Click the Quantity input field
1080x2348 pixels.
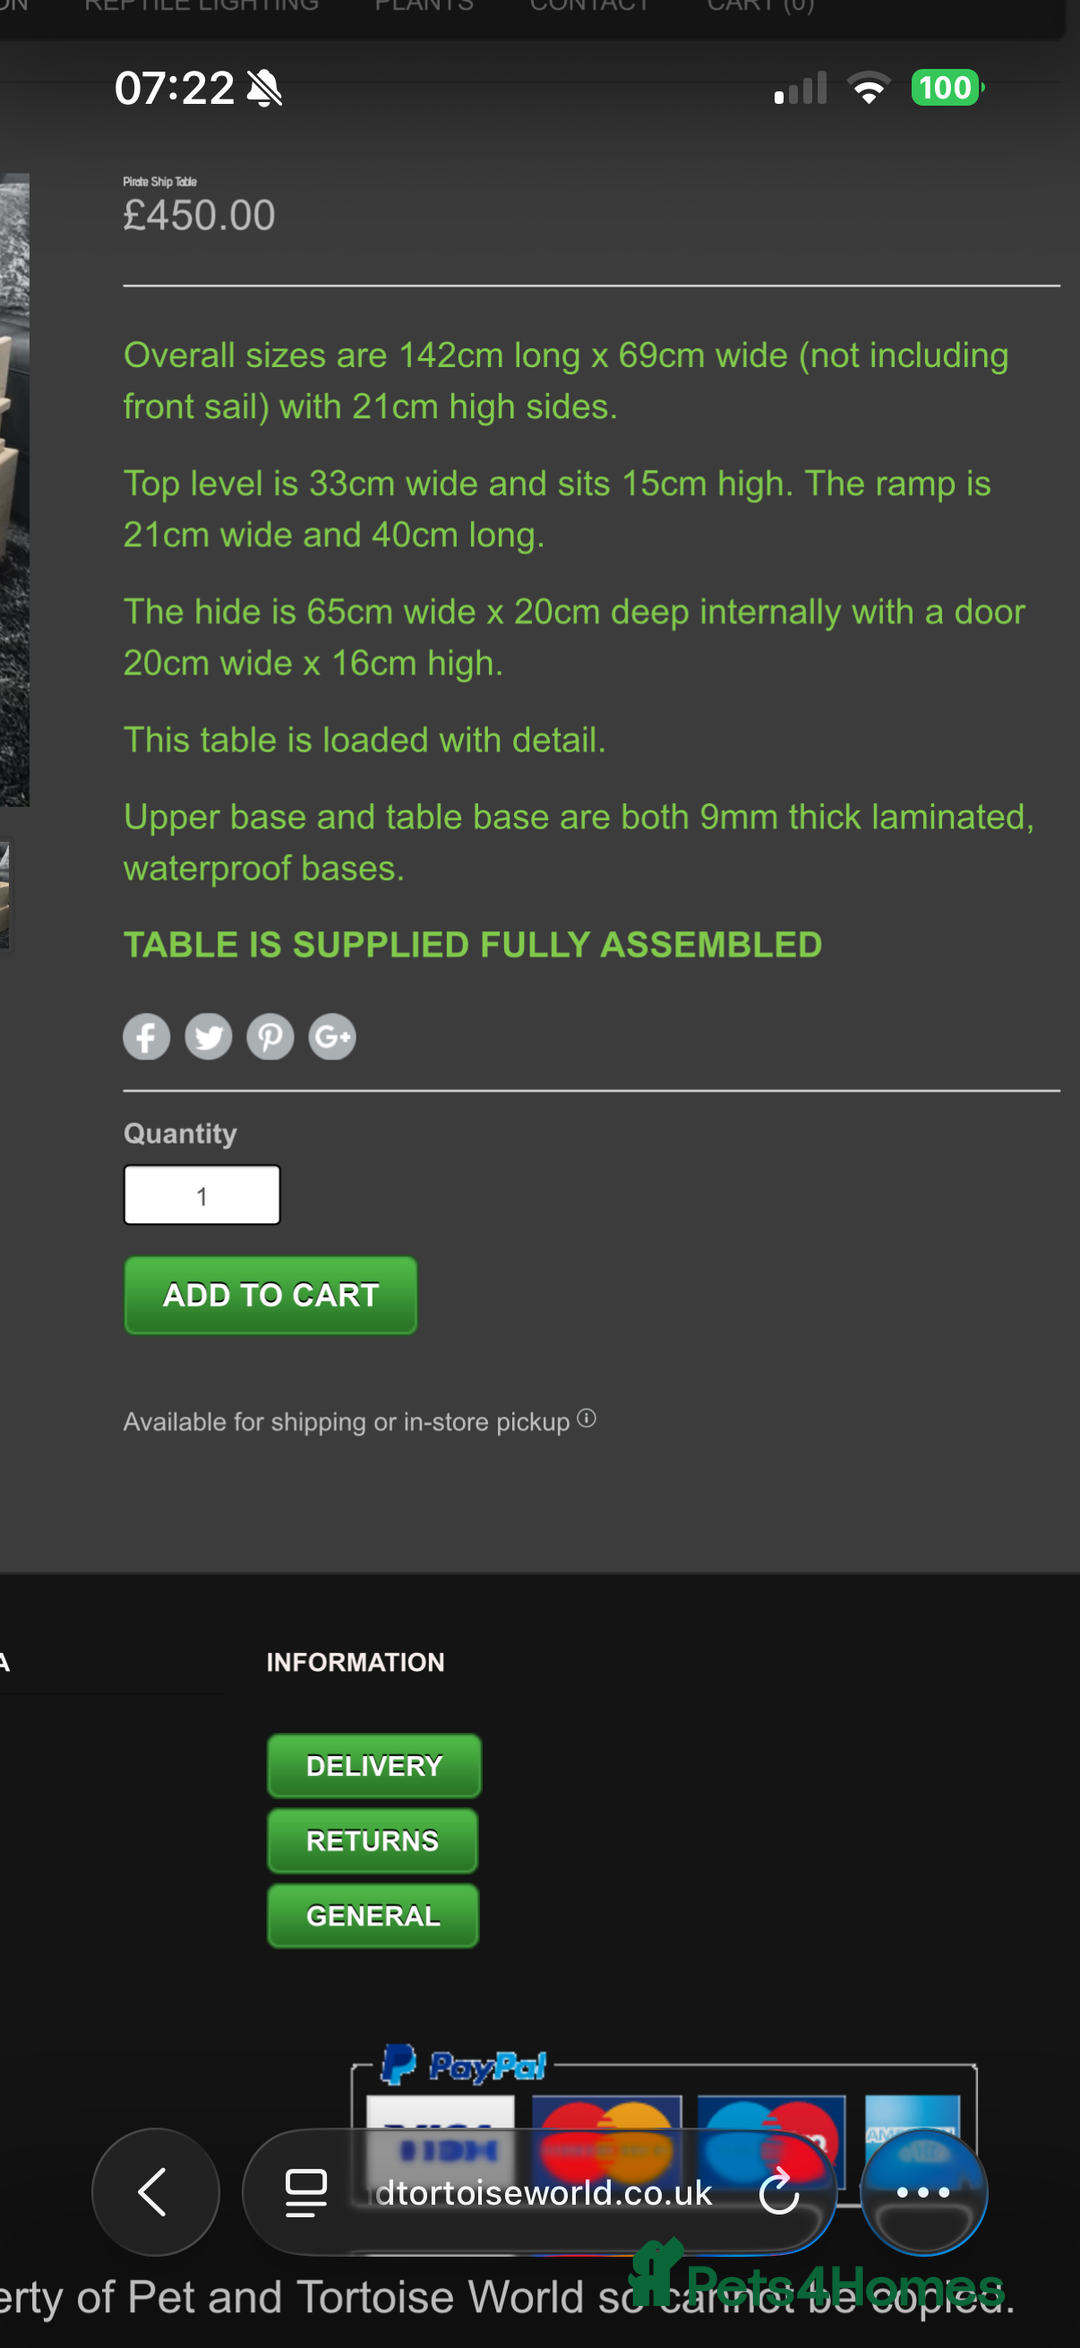pyautogui.click(x=202, y=1195)
